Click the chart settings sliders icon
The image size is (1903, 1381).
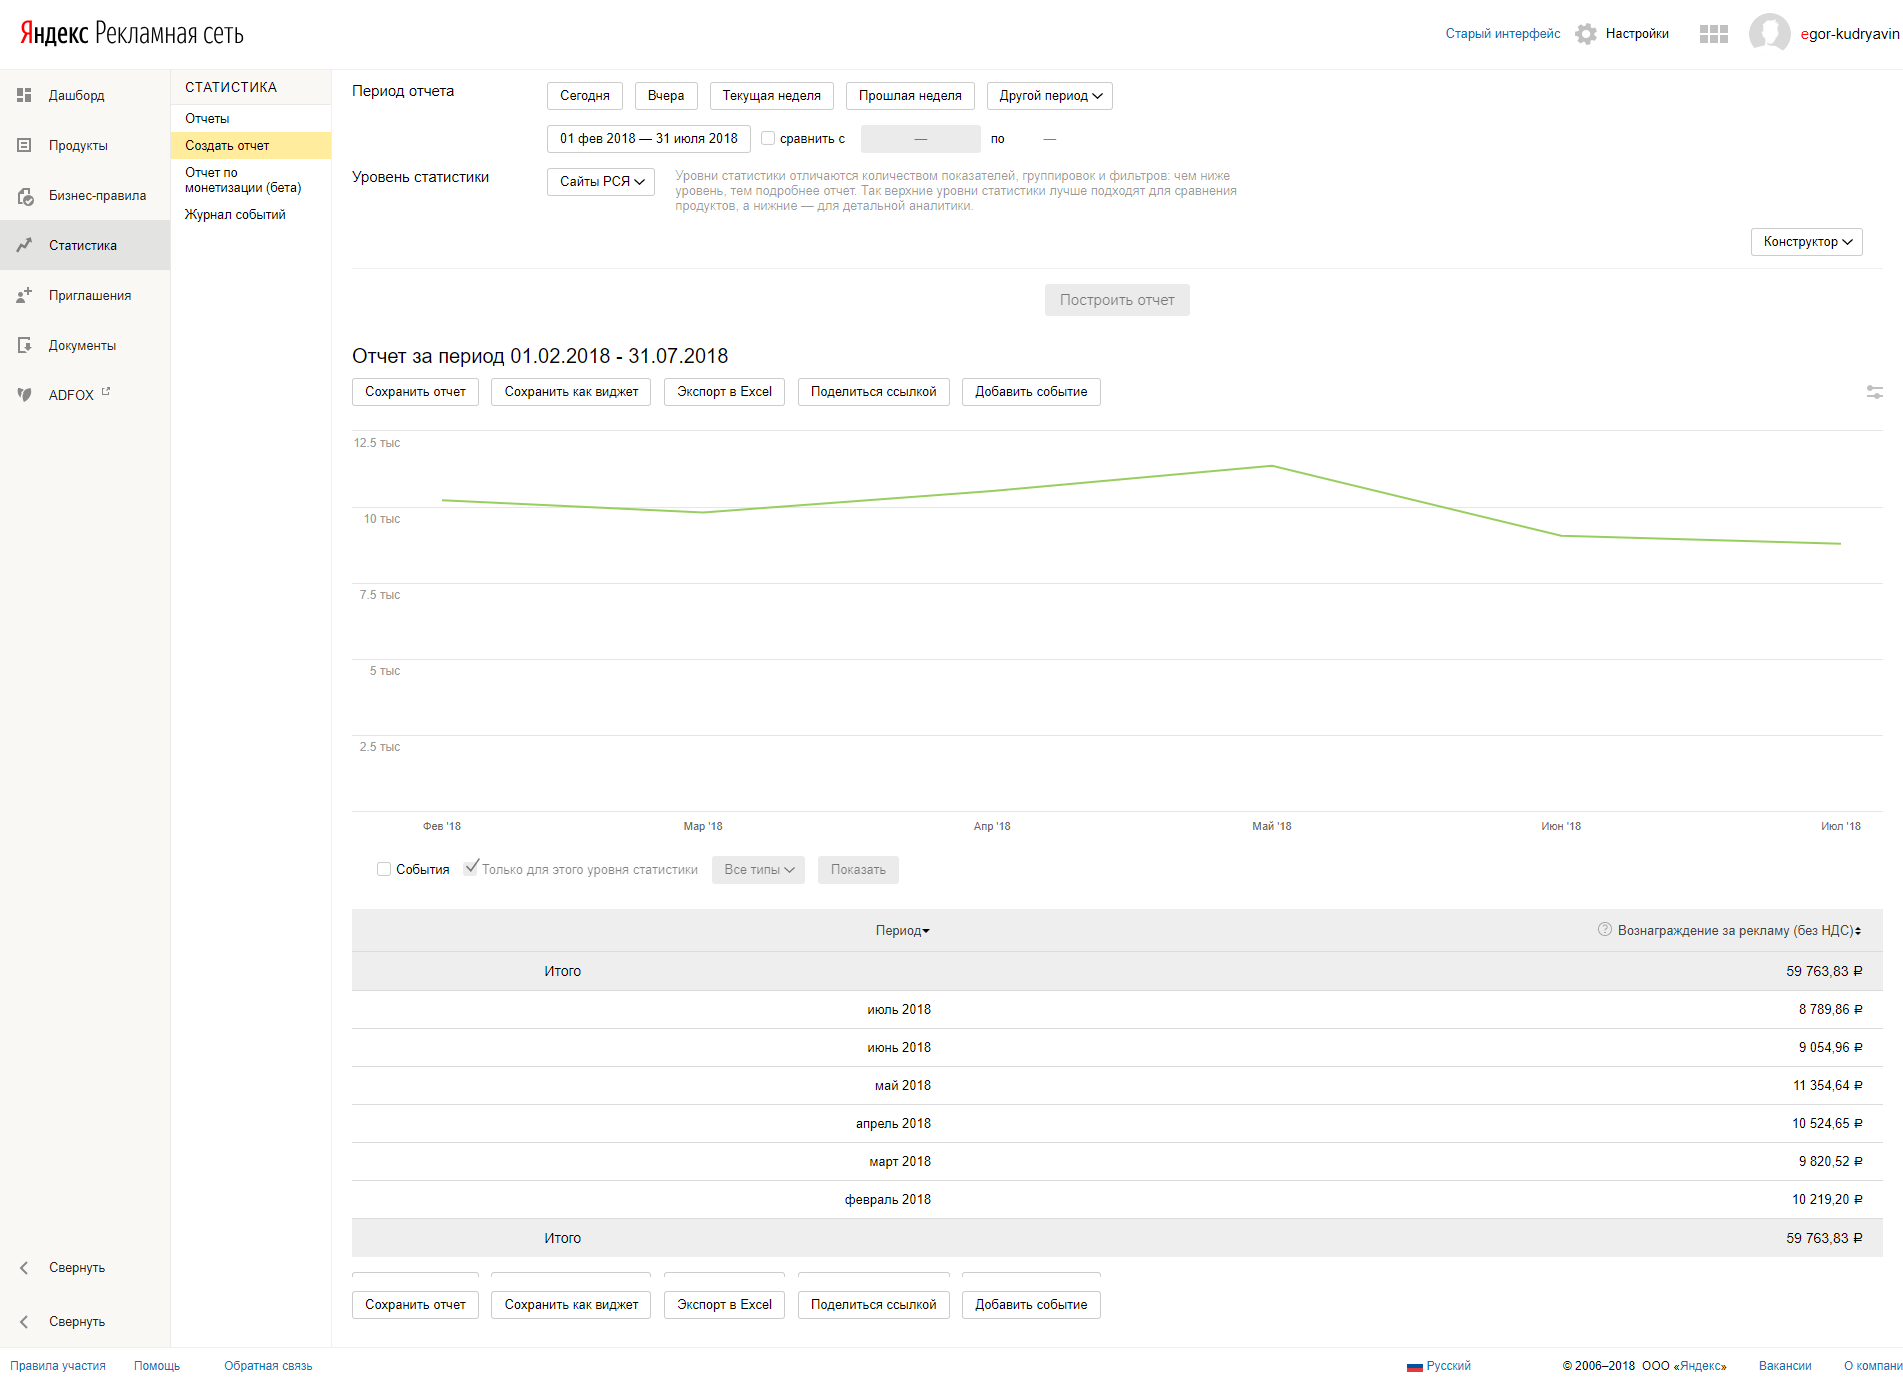pyautogui.click(x=1874, y=392)
